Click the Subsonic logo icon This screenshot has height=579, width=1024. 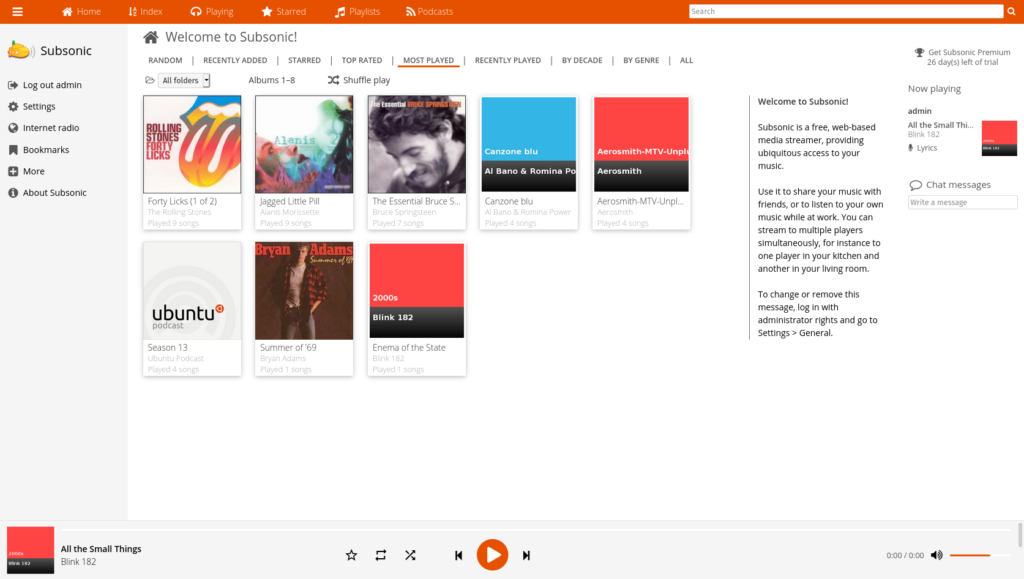coord(20,50)
